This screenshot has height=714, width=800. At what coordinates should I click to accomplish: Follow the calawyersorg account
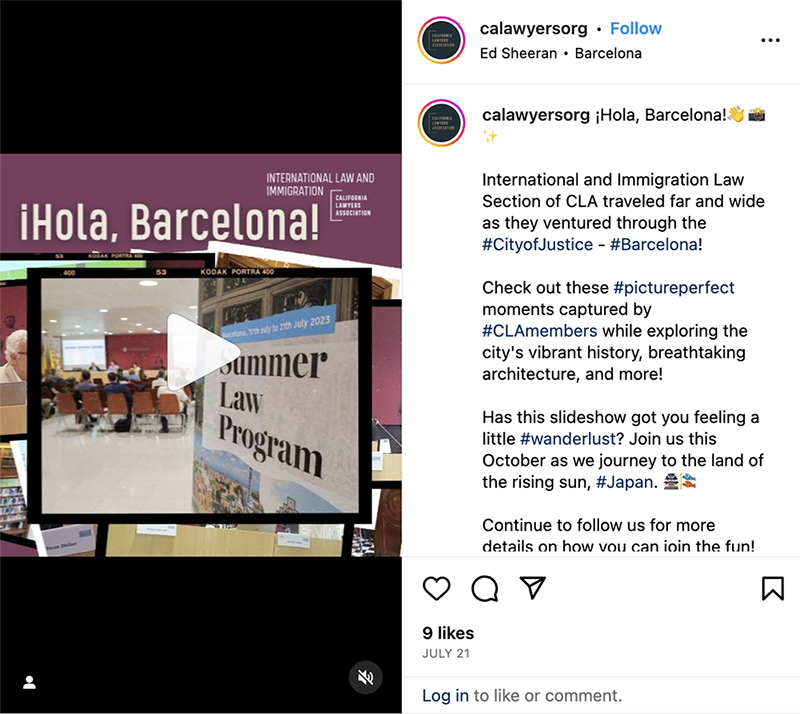click(636, 29)
